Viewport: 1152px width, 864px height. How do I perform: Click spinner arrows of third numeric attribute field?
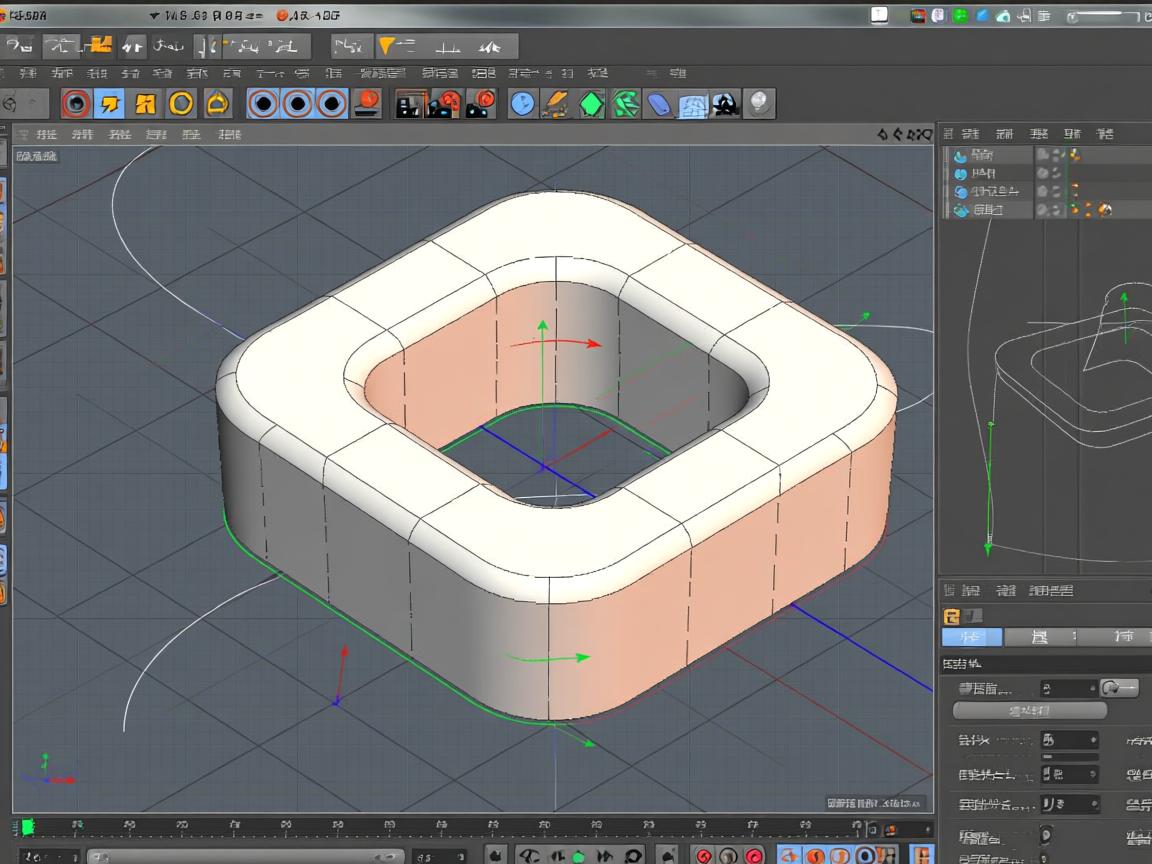pos(1092,774)
